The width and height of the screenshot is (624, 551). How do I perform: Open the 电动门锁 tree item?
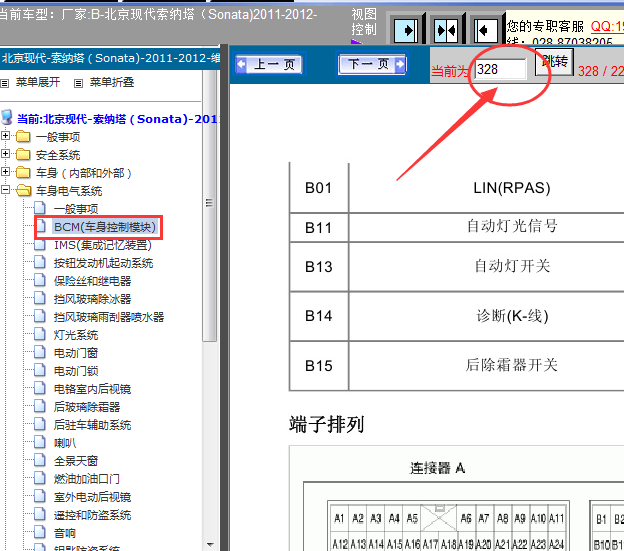click(76, 371)
